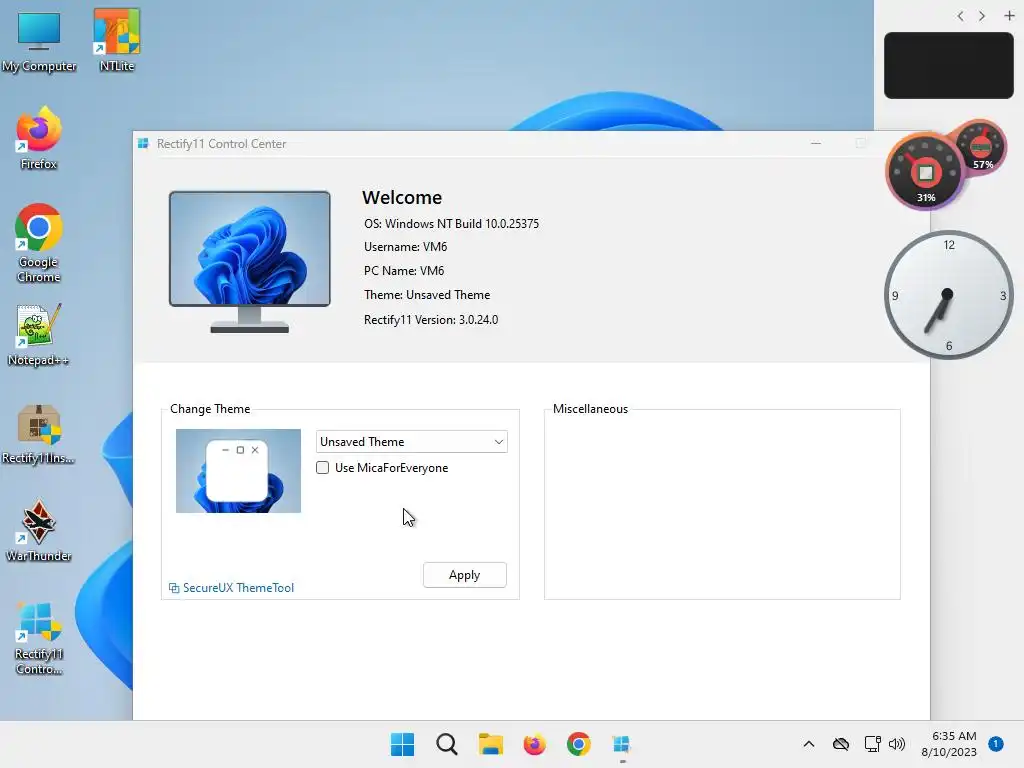This screenshot has height=768, width=1024.
Task: Select the Rectify11 Control Center desktop shortcut
Action: click(39, 637)
